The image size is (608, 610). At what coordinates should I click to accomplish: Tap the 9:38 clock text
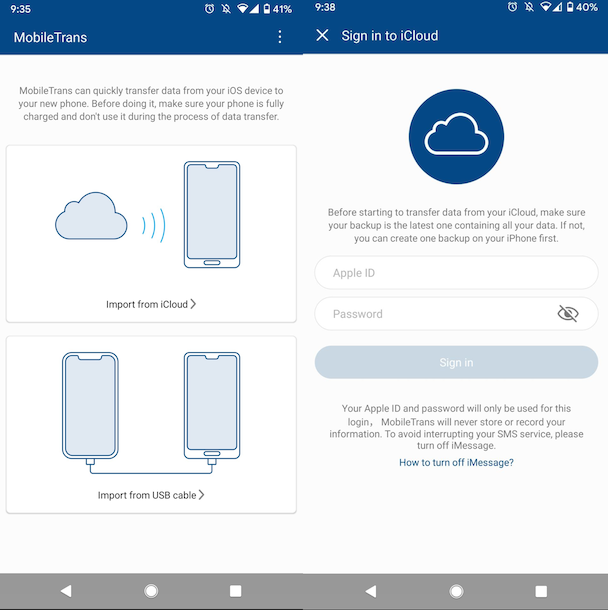click(x=325, y=7)
